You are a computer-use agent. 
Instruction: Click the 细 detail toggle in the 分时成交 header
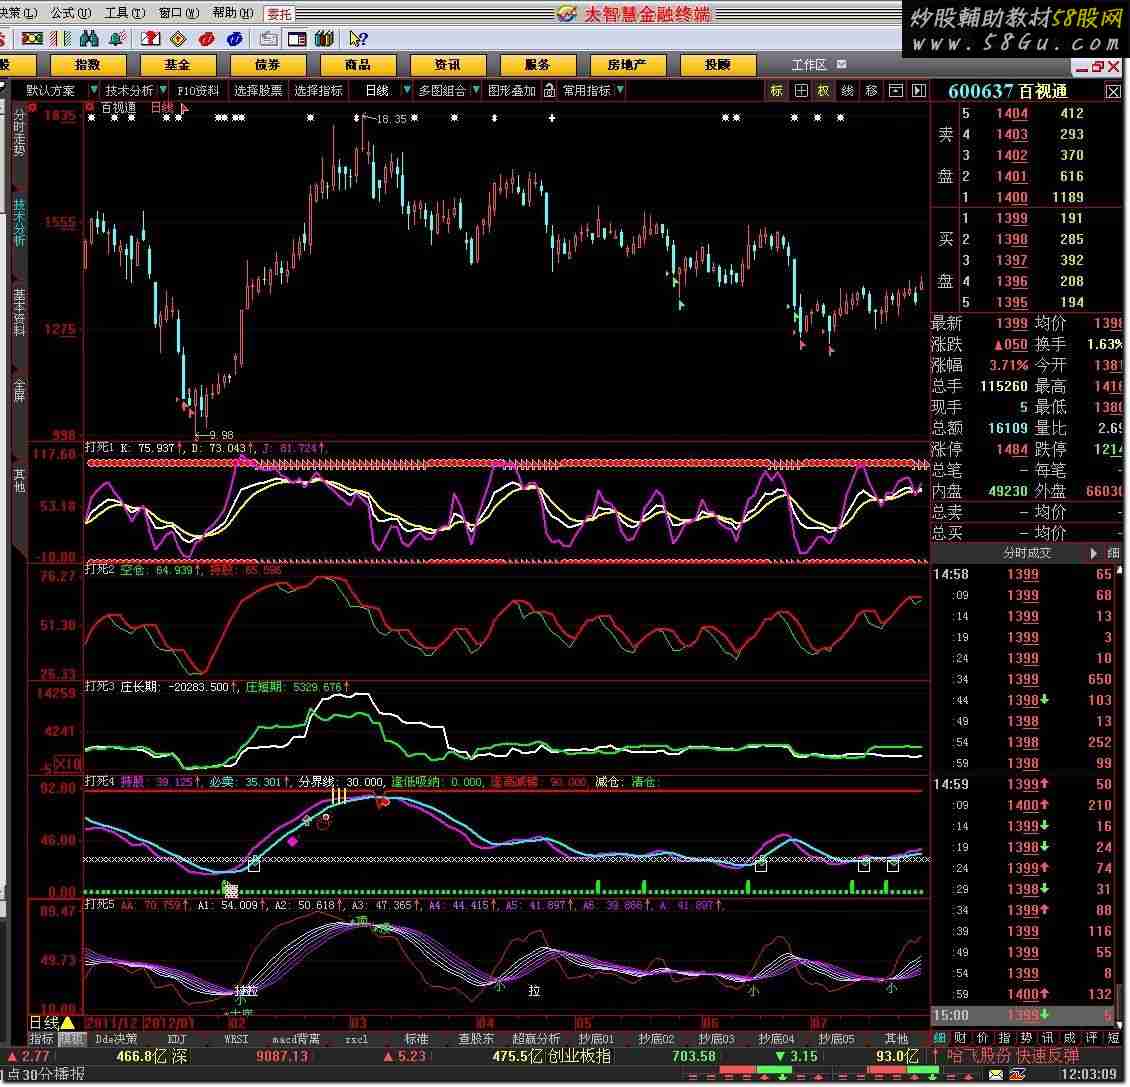1113,553
